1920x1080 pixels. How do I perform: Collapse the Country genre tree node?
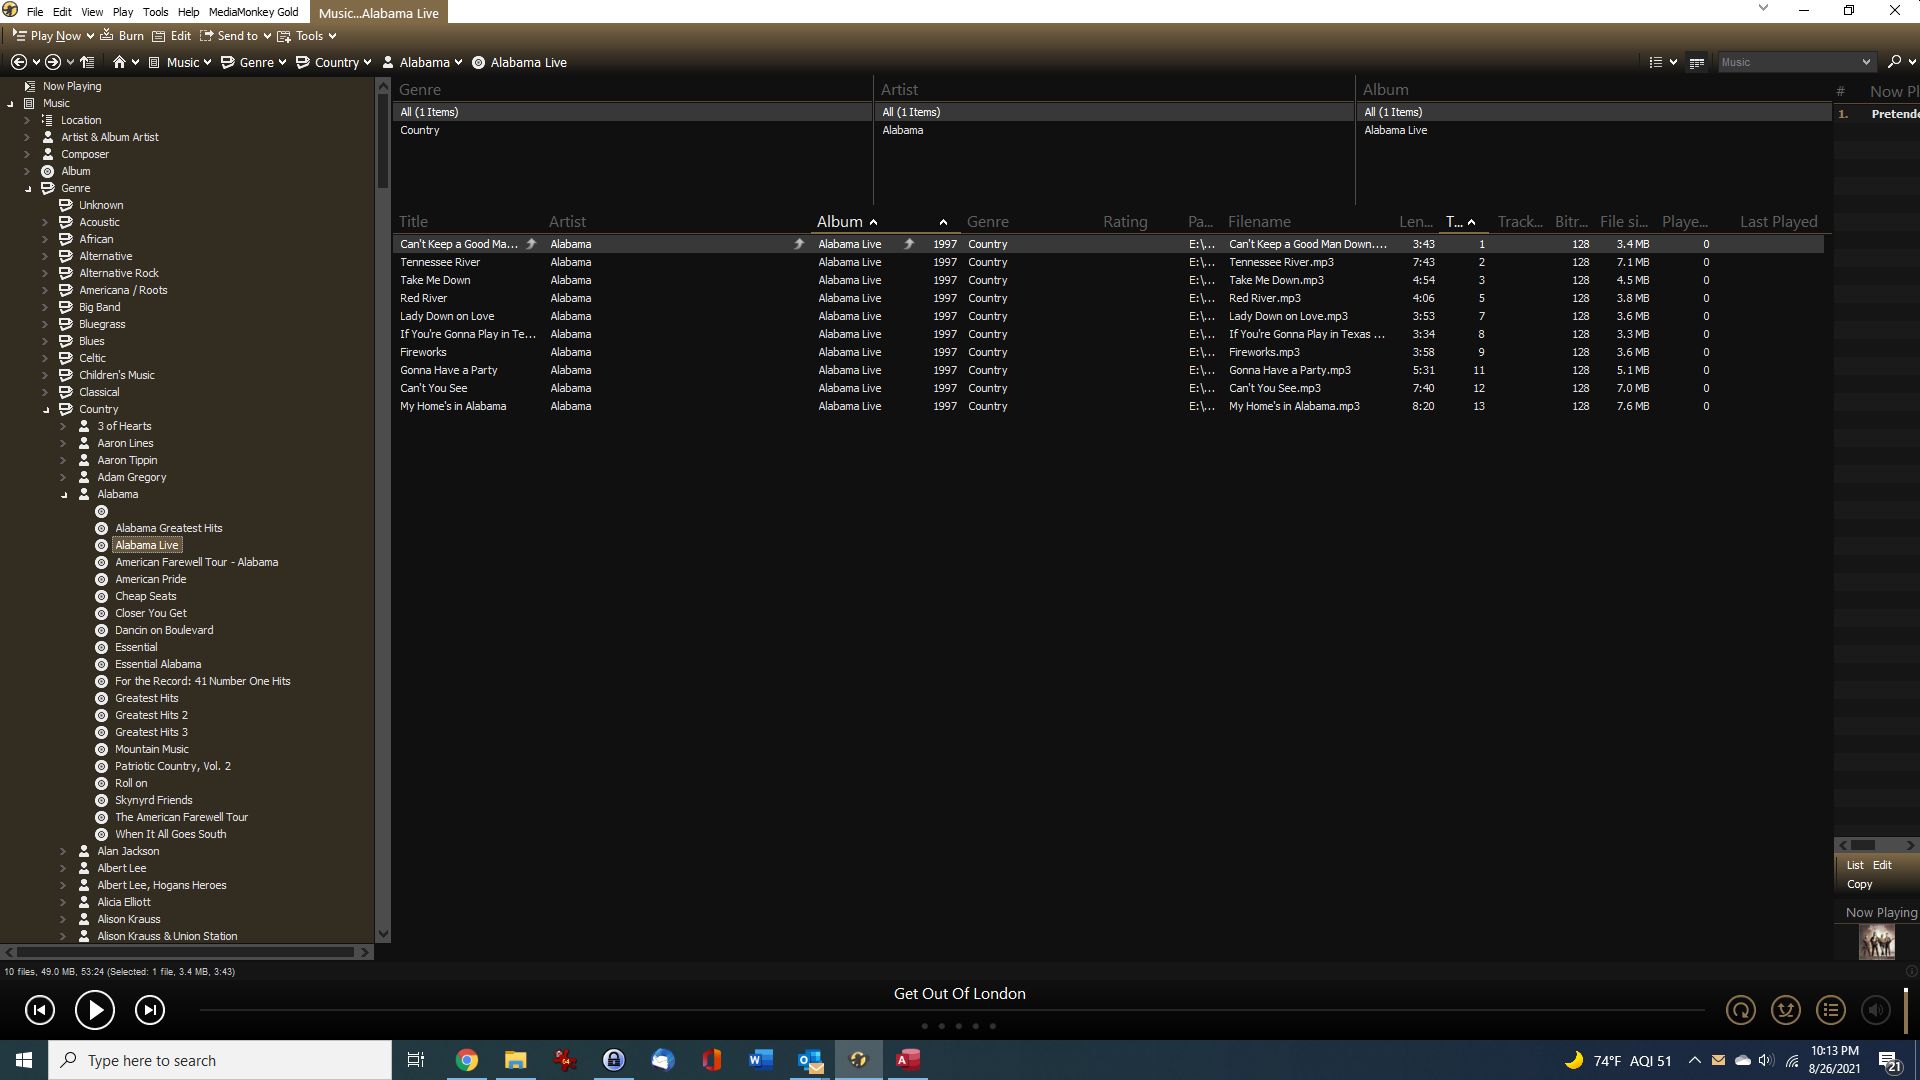pos(46,409)
